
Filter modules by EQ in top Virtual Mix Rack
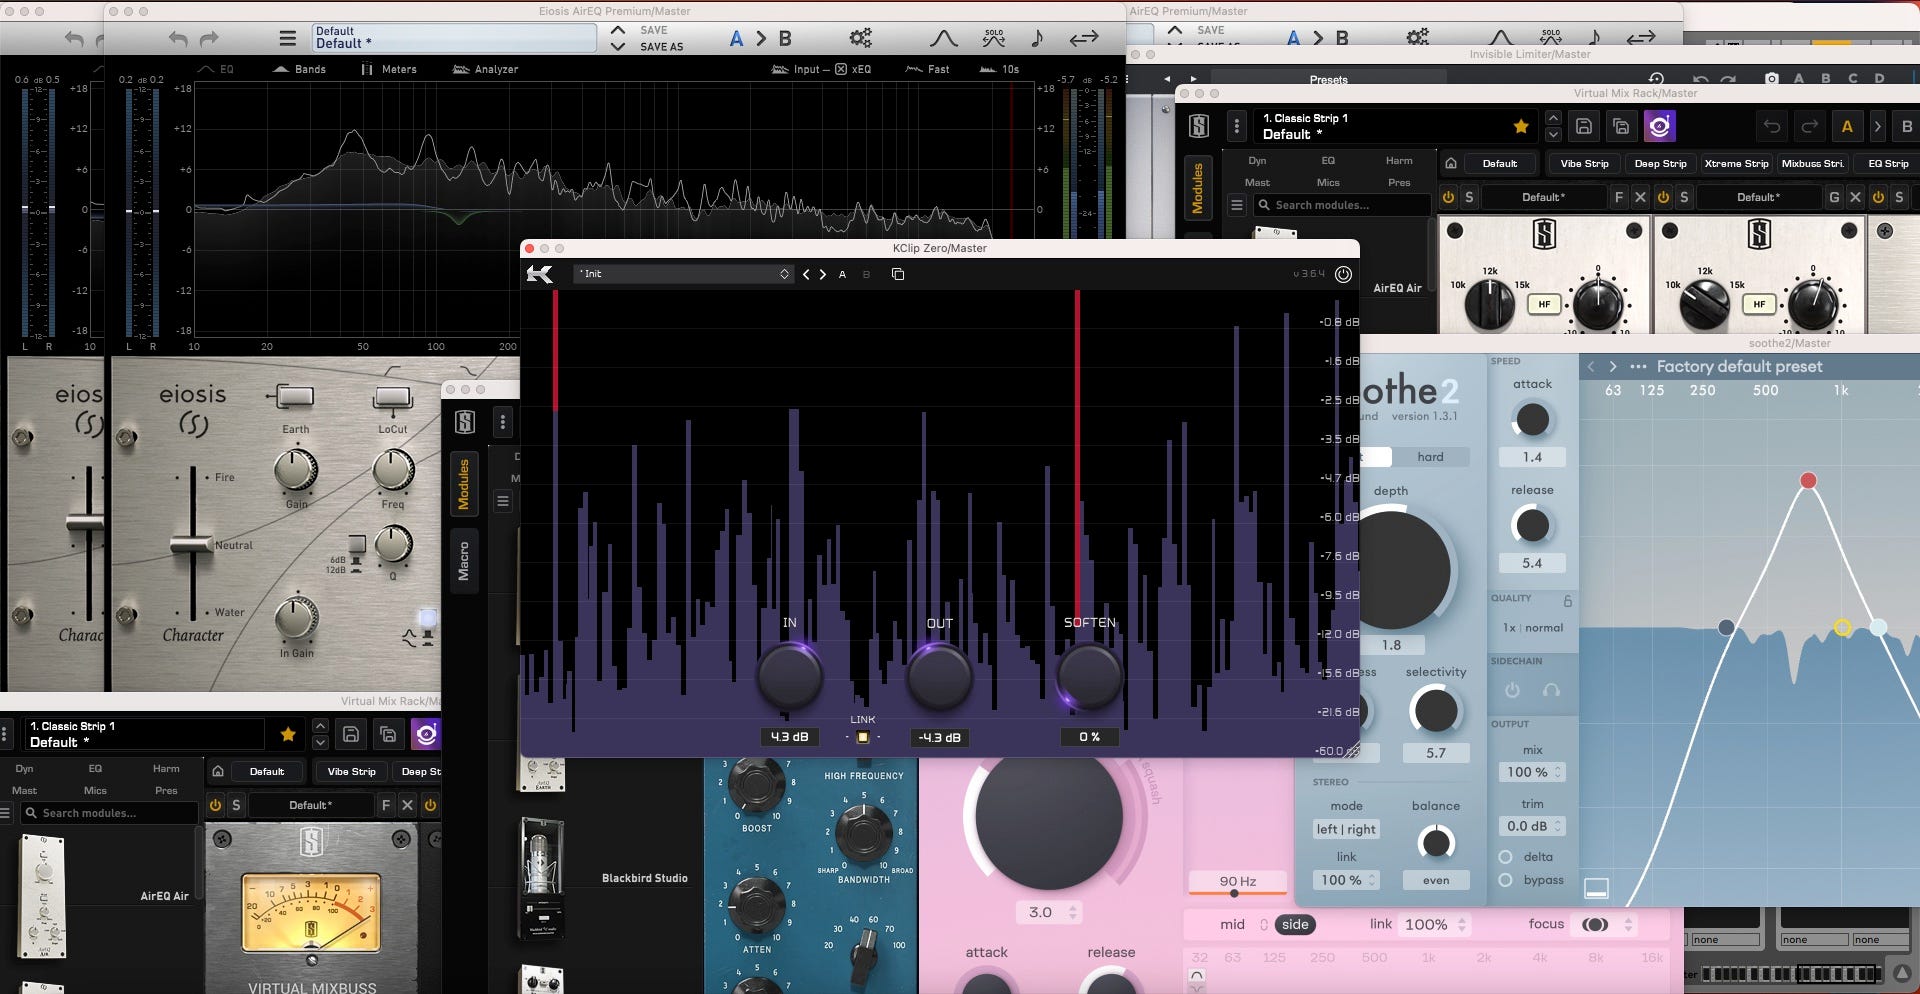point(1328,160)
